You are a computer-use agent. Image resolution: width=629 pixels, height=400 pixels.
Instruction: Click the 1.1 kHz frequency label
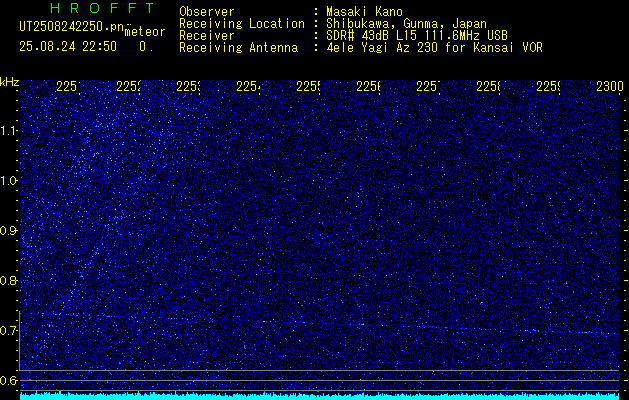pyautogui.click(x=9, y=131)
